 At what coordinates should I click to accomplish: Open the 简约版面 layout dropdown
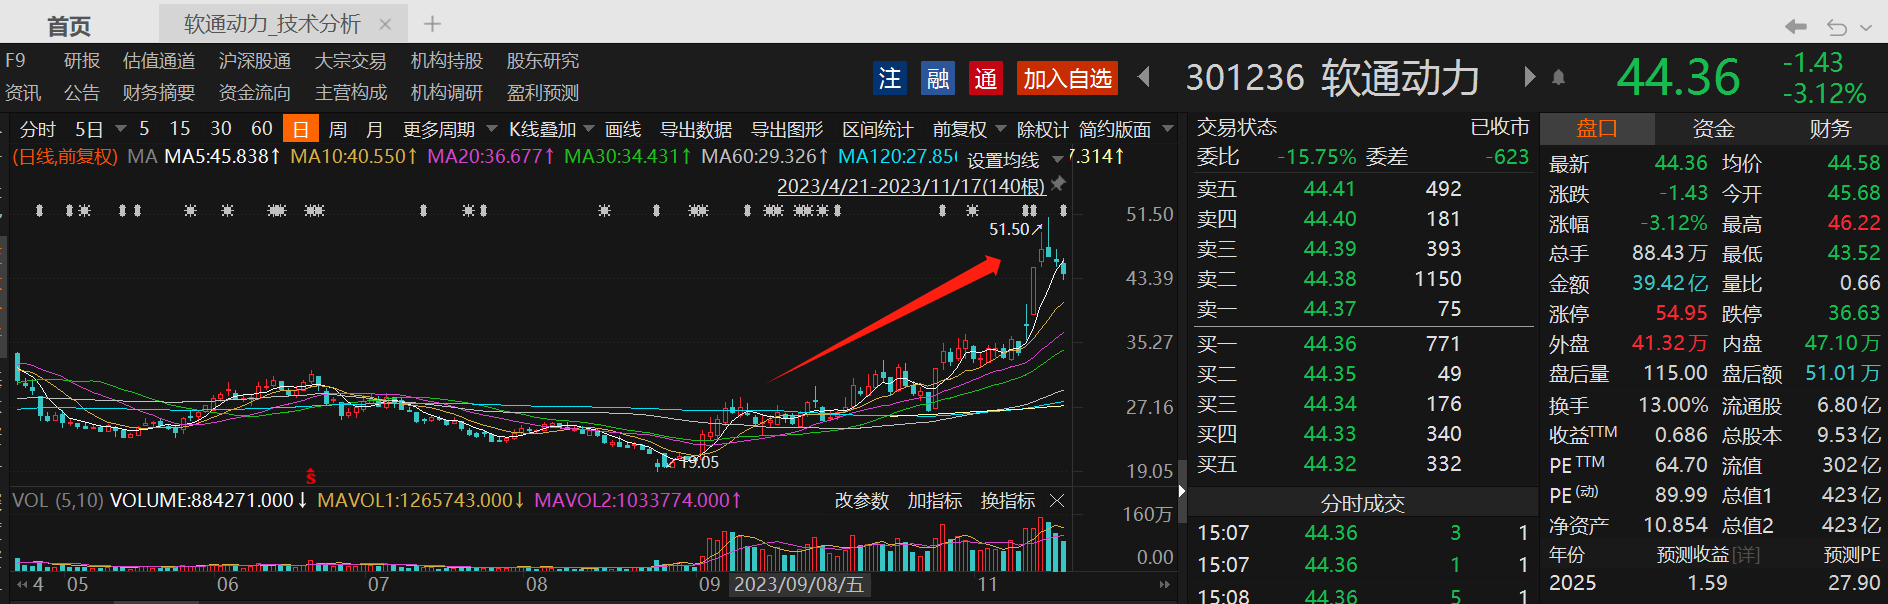click(x=1167, y=129)
